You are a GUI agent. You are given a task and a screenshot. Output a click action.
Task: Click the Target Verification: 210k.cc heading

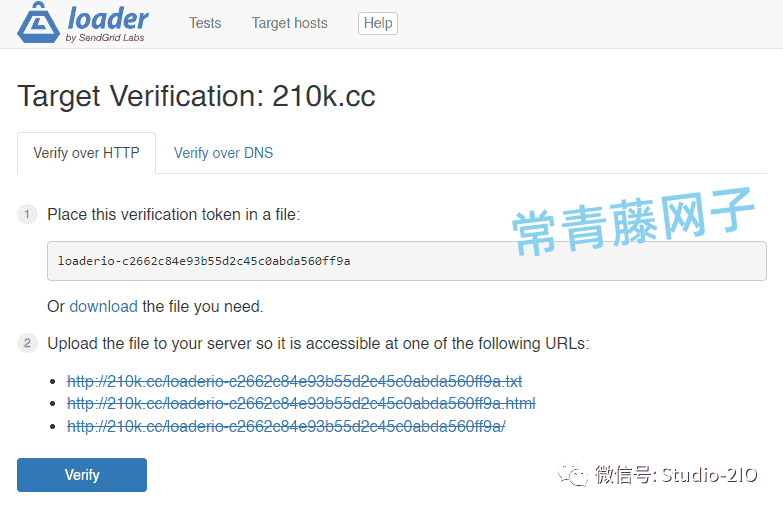pos(196,96)
